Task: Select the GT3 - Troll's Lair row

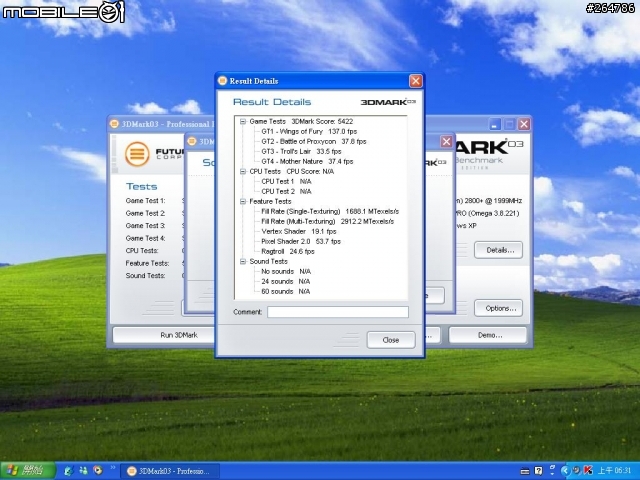Action: pos(301,151)
